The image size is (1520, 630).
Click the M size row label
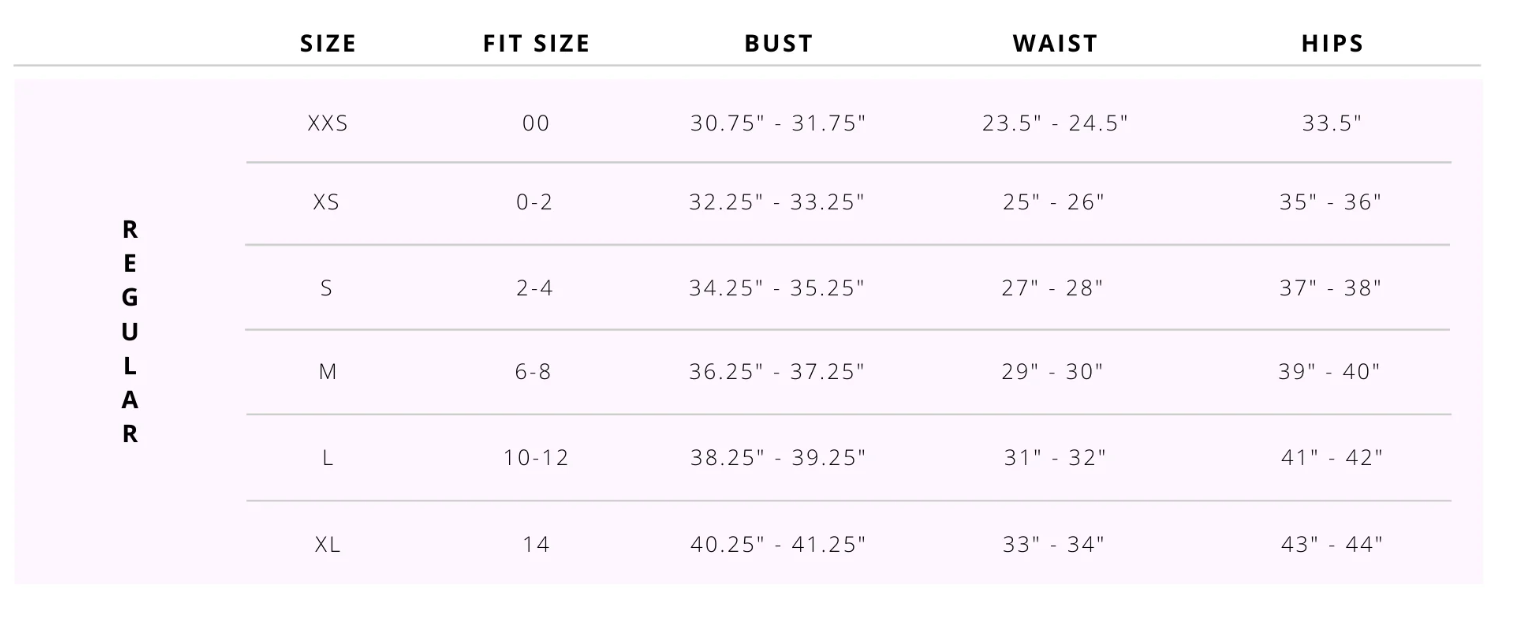click(x=327, y=373)
